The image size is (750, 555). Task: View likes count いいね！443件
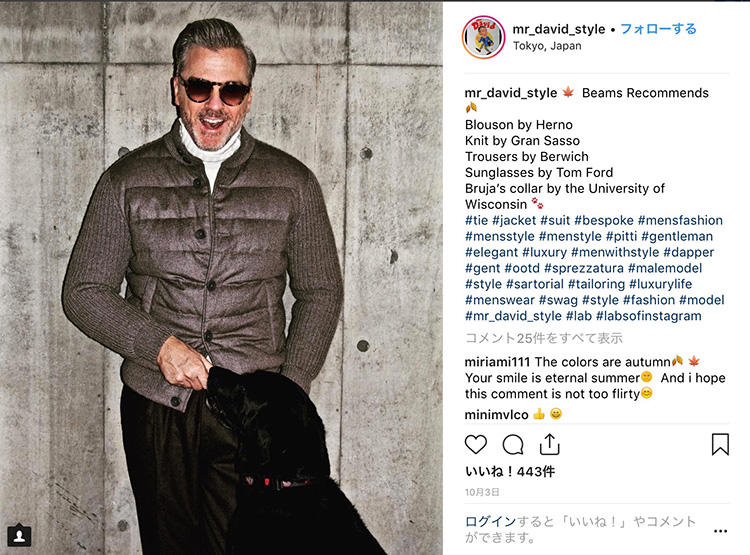510,472
